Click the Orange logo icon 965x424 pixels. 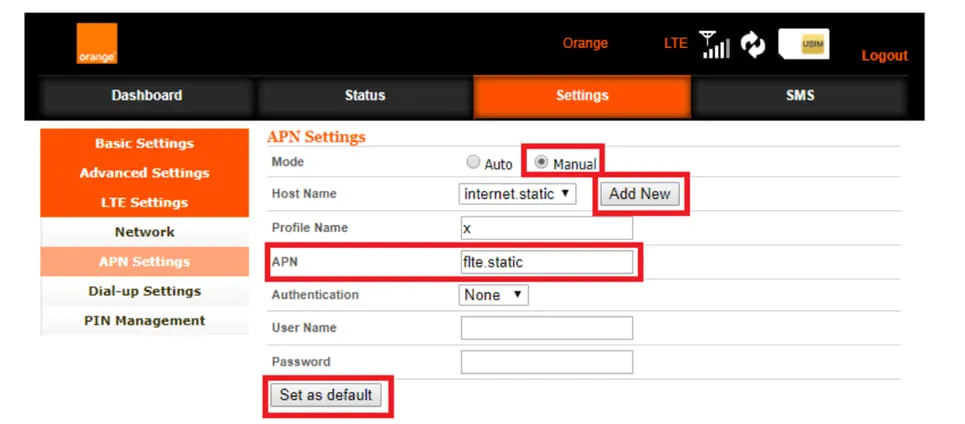point(97,43)
